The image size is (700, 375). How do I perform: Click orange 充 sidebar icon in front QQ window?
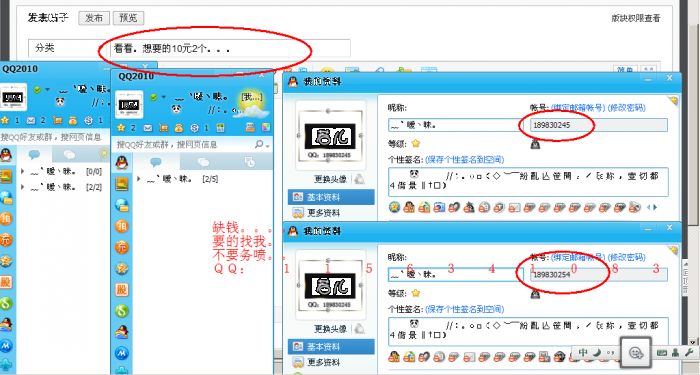point(121,247)
